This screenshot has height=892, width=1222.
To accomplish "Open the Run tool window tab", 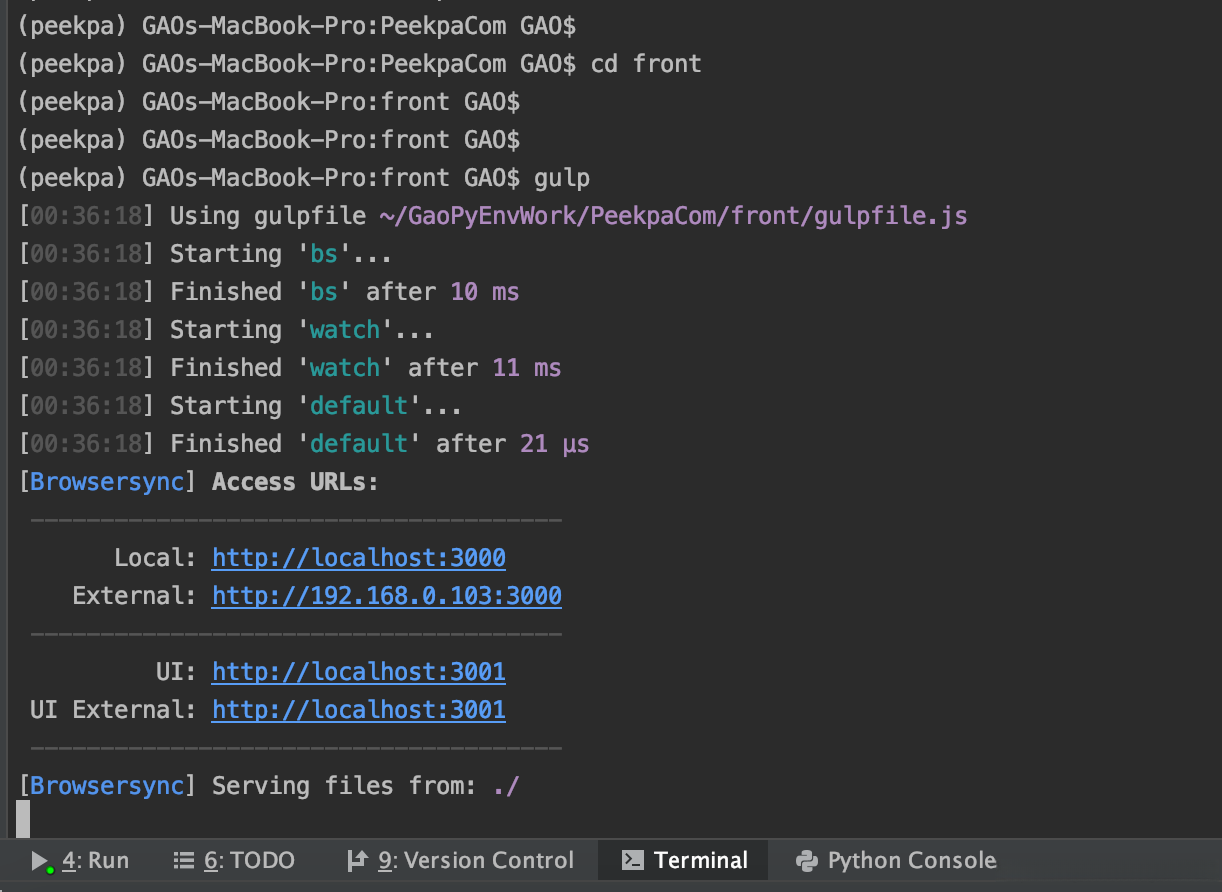I will [x=96, y=861].
